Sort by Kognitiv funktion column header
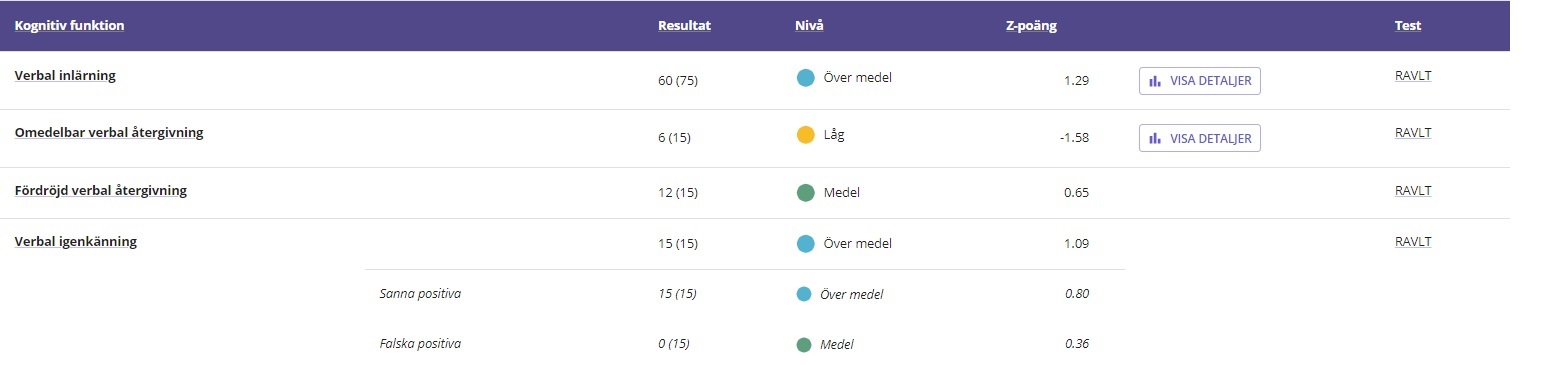Image resolution: width=1542 pixels, height=365 pixels. tap(69, 26)
